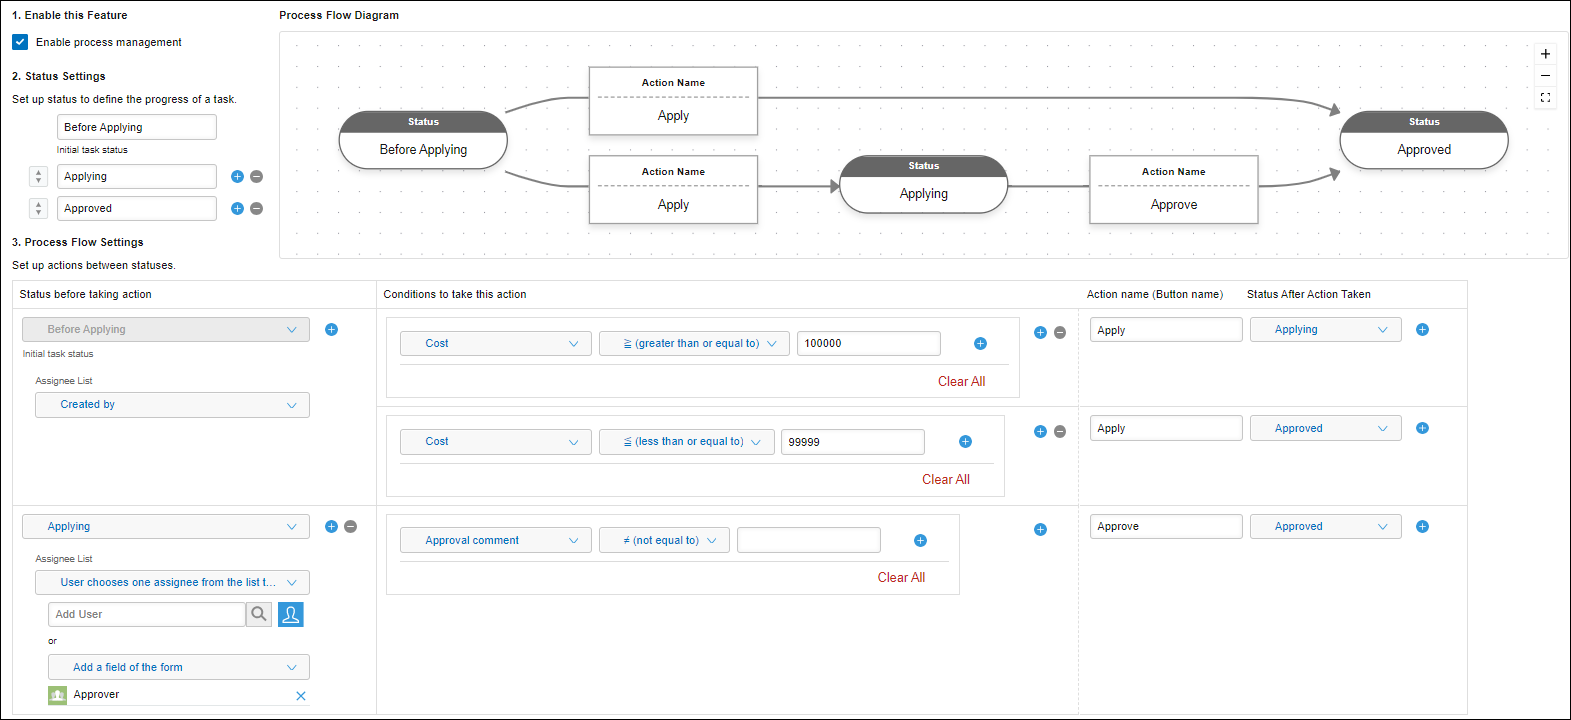
Task: Fit the process flow diagram to screen
Action: click(x=1545, y=97)
